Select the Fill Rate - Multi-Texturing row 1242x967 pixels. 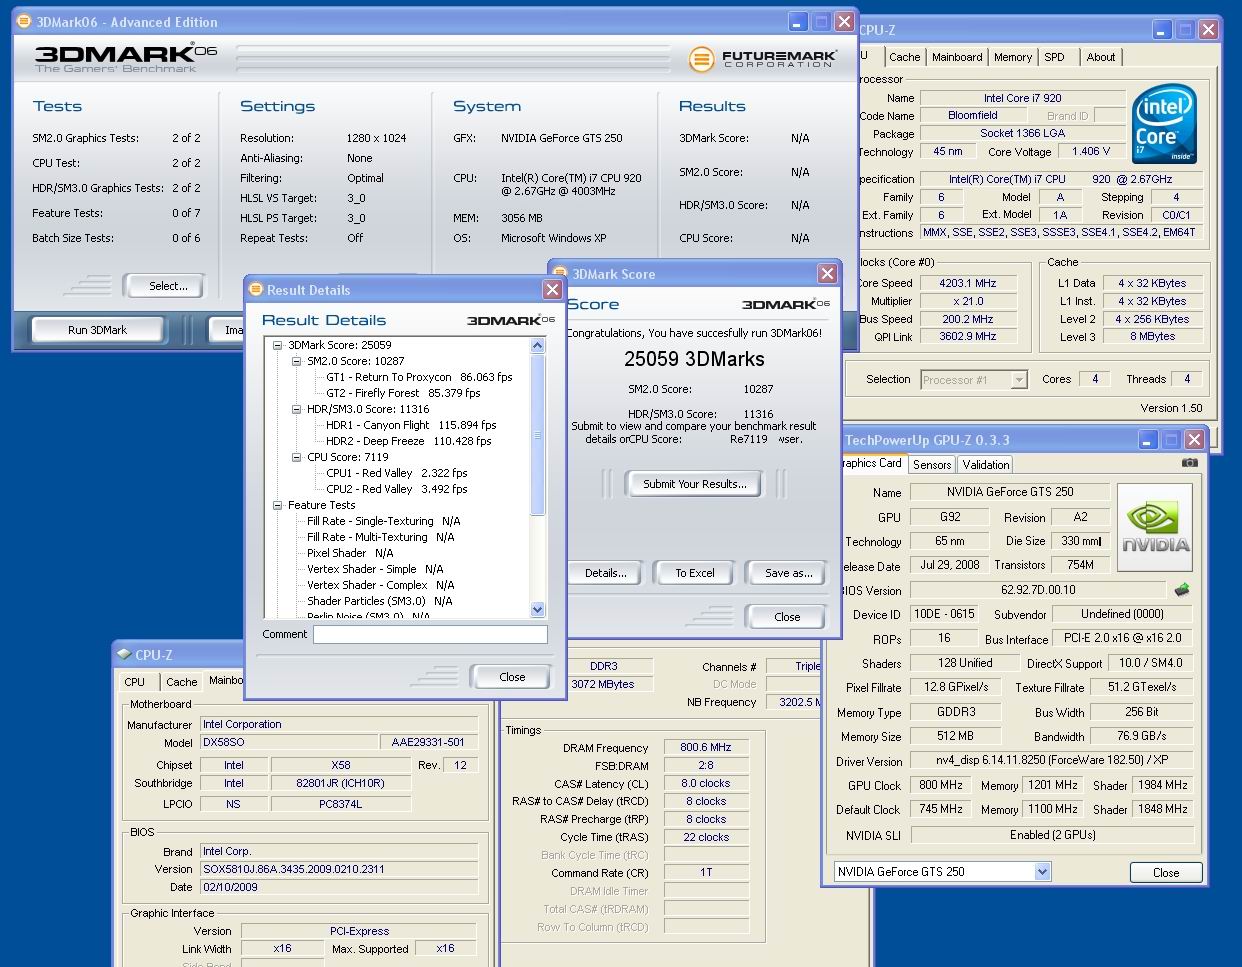tap(381, 537)
